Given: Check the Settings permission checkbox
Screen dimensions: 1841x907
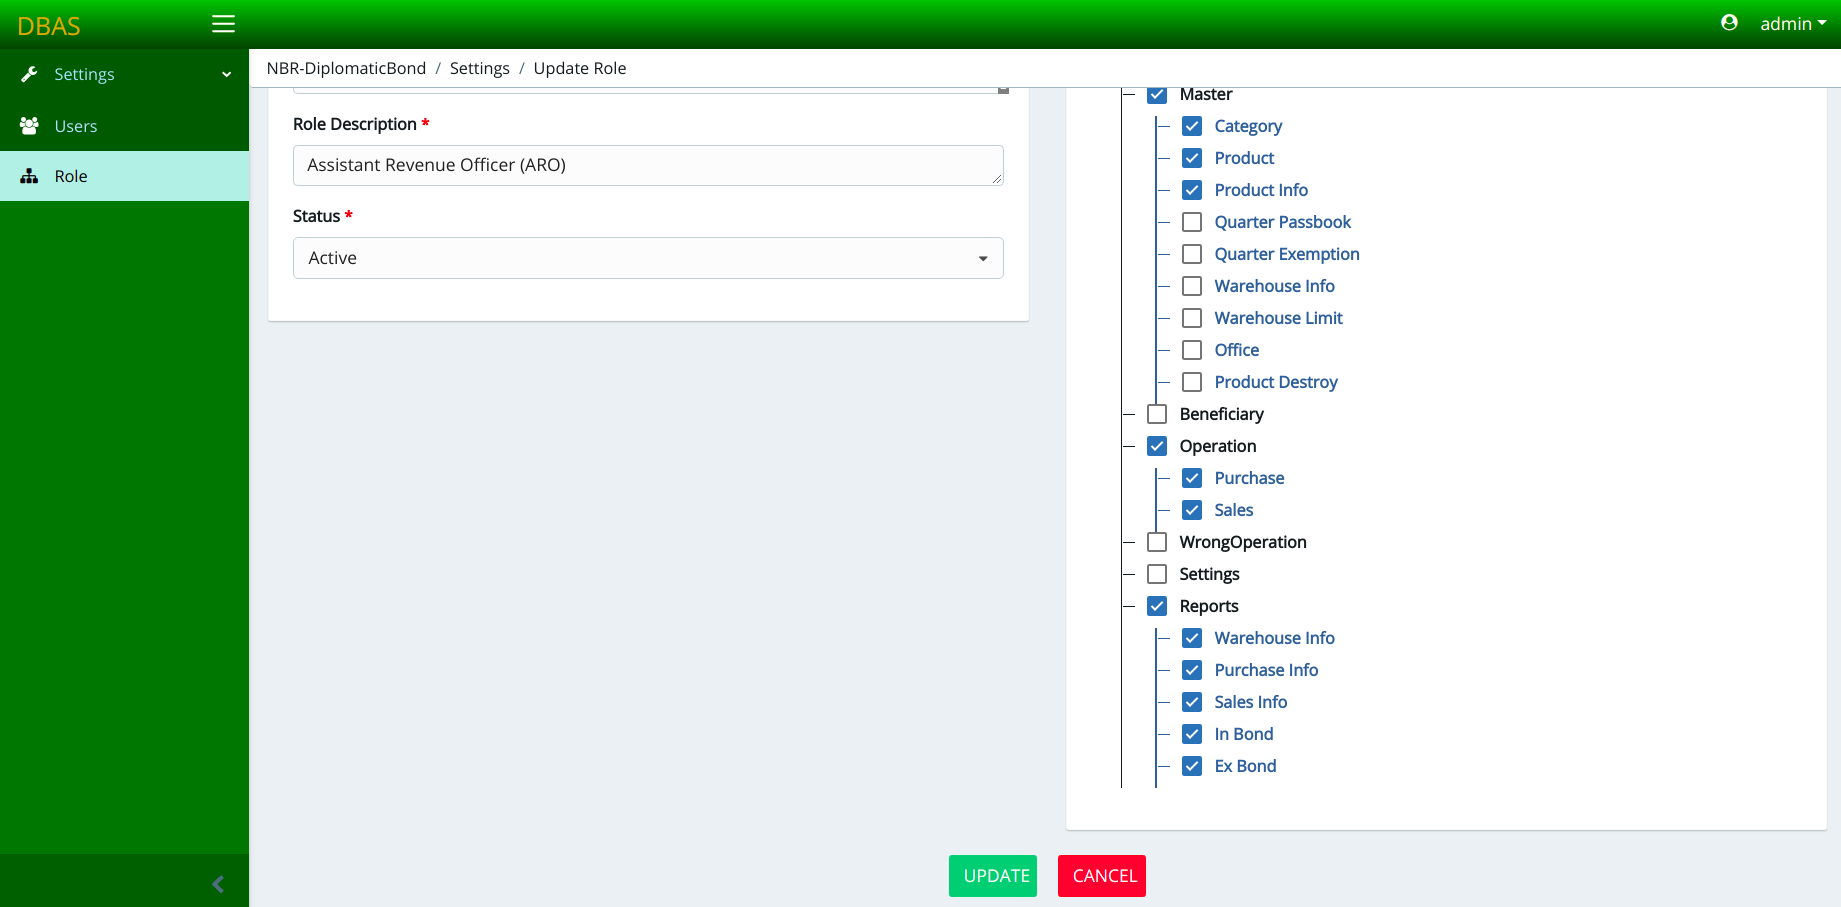Looking at the screenshot, I should pos(1157,574).
